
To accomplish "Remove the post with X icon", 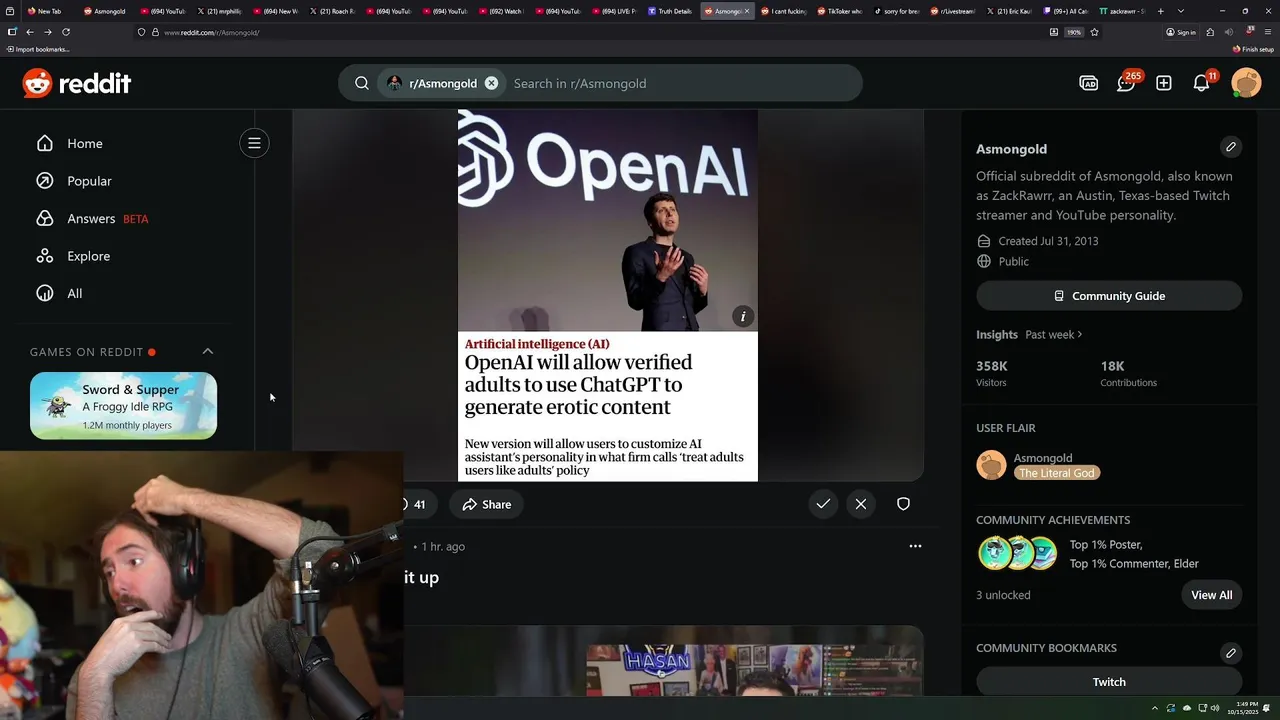I will 861,504.
